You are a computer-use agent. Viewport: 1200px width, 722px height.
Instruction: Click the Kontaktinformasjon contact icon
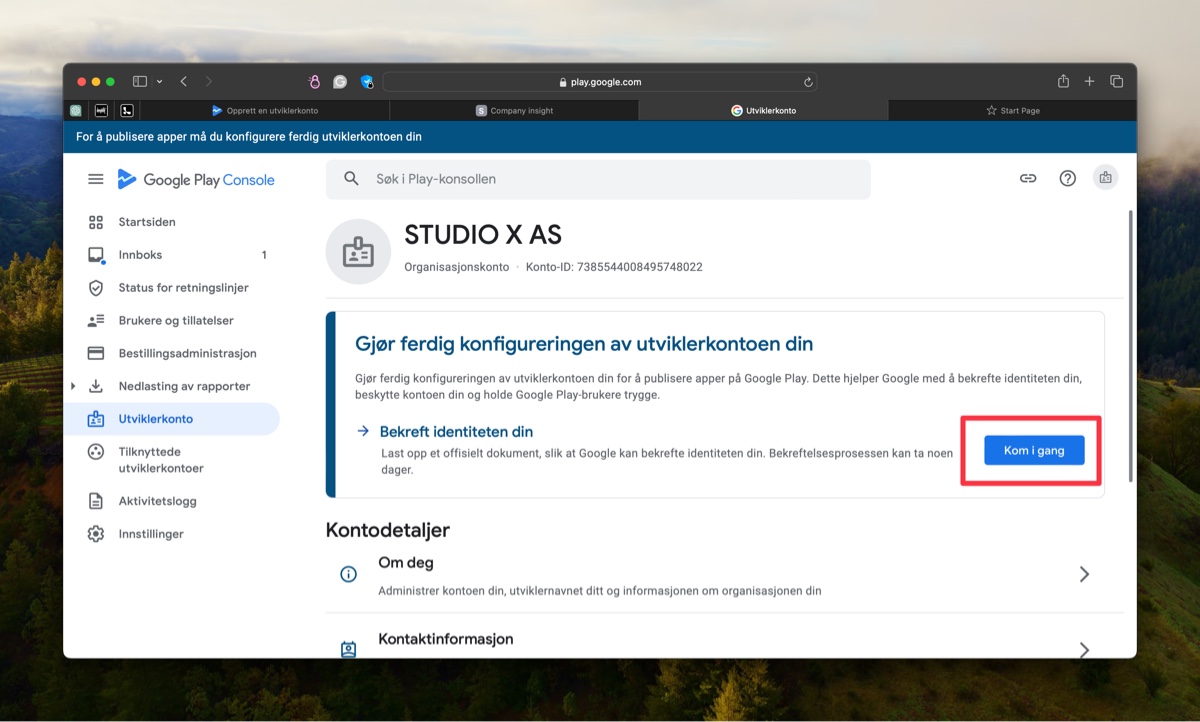348,649
